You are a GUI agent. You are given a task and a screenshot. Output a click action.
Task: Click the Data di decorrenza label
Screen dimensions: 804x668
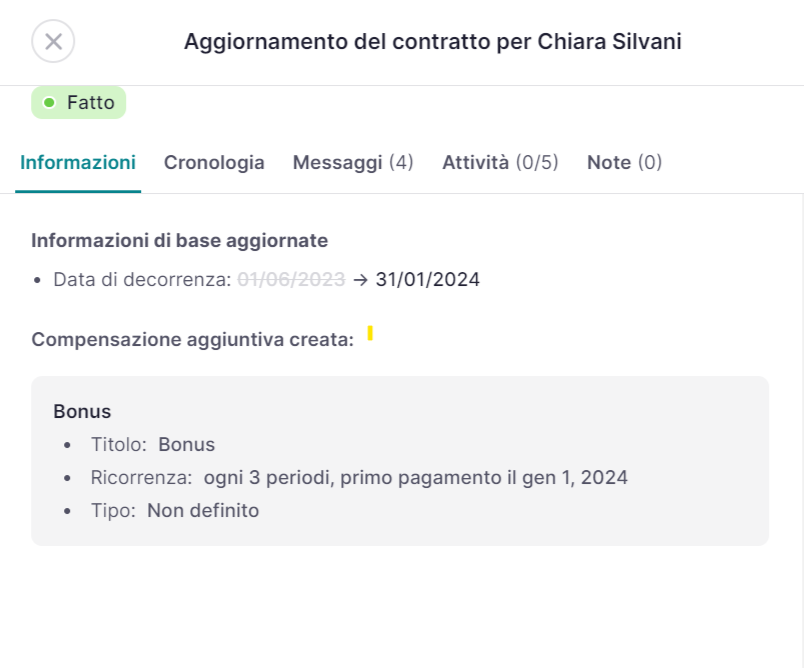pos(142,280)
